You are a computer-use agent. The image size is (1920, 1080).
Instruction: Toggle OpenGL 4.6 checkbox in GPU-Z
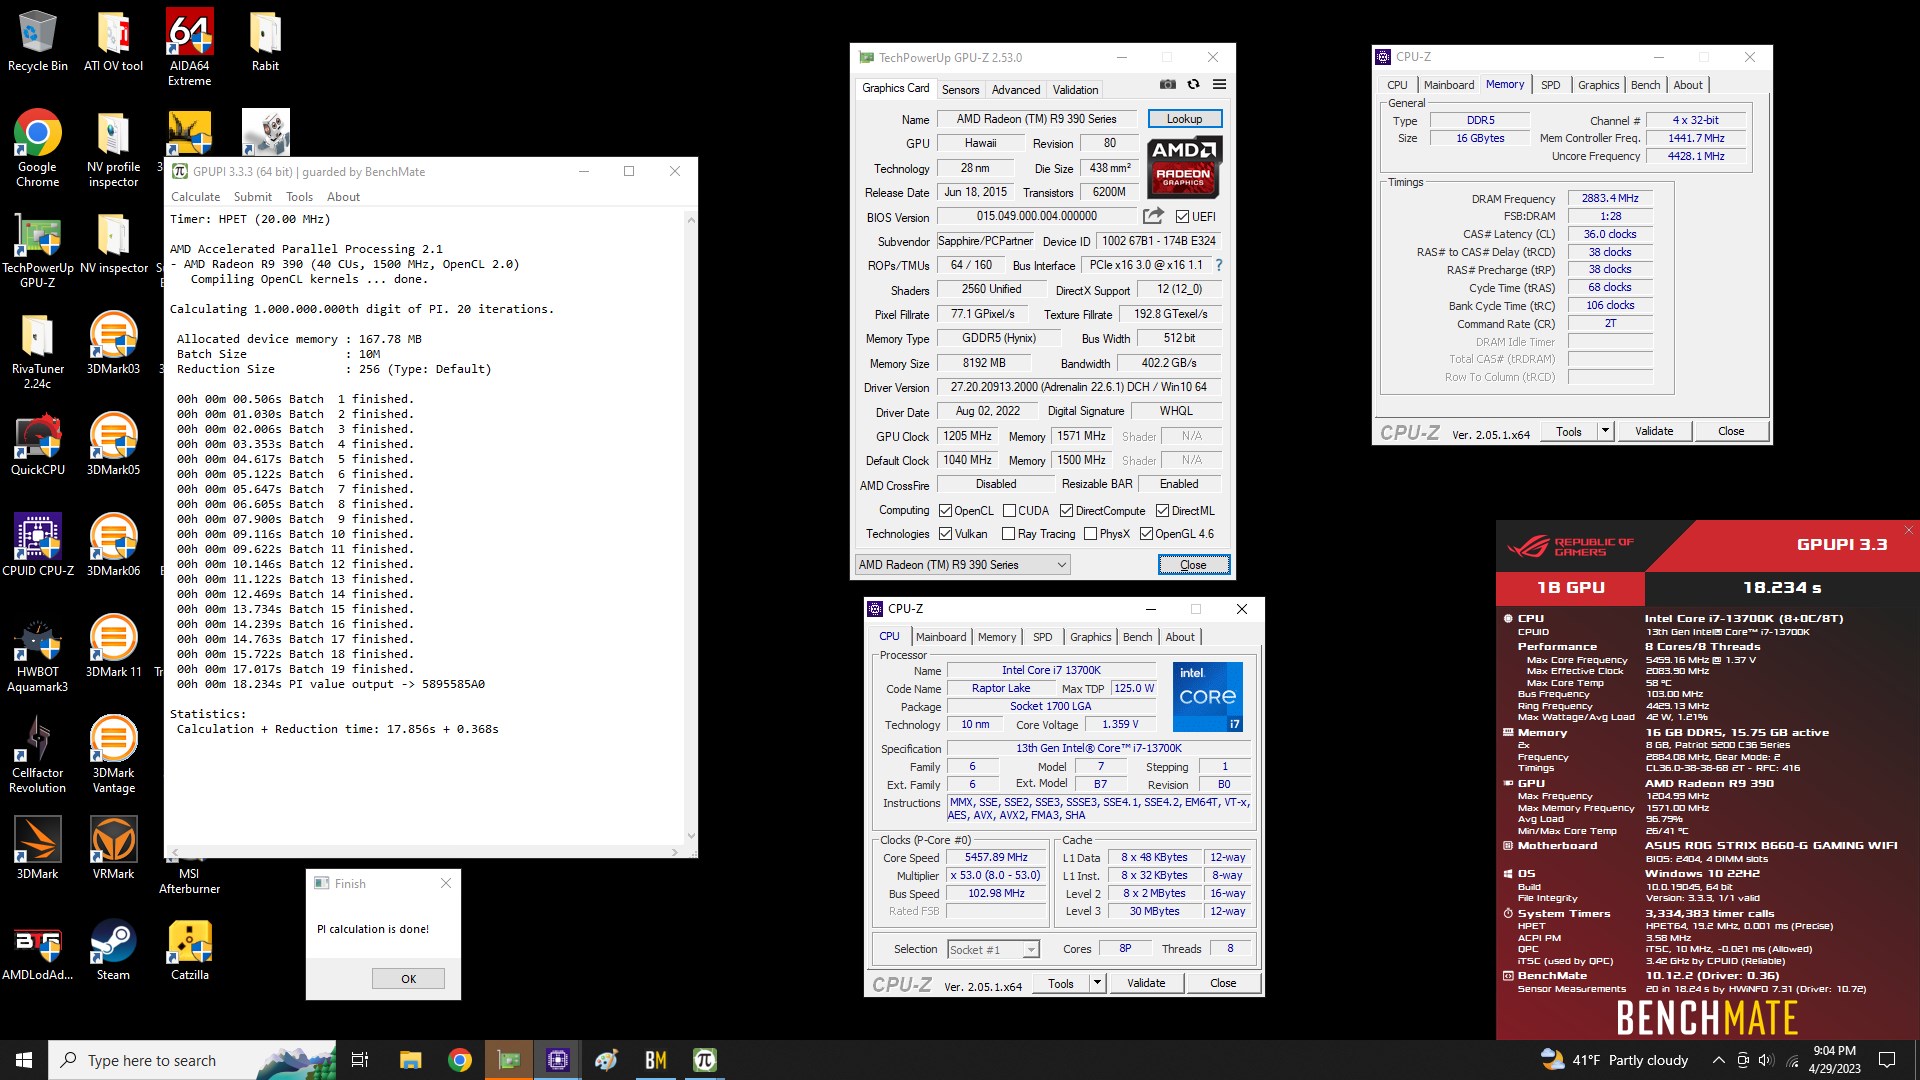tap(1146, 534)
